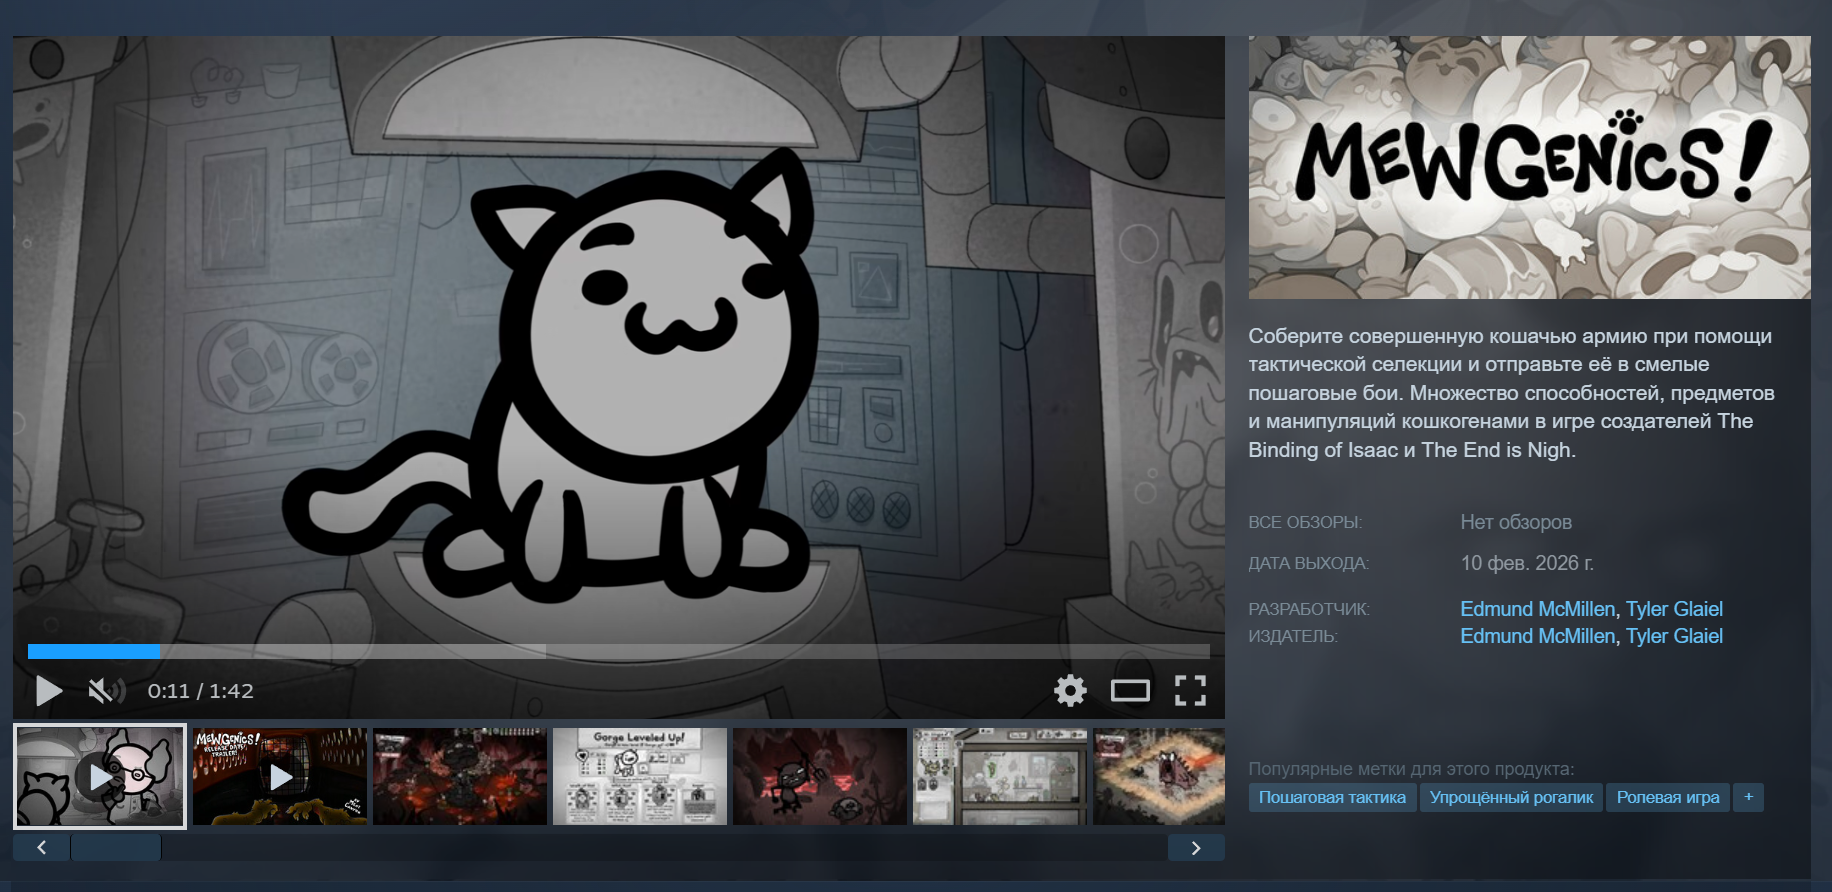Toggle theater mode for the video
Screen dimensions: 1832x892
tap(1130, 690)
